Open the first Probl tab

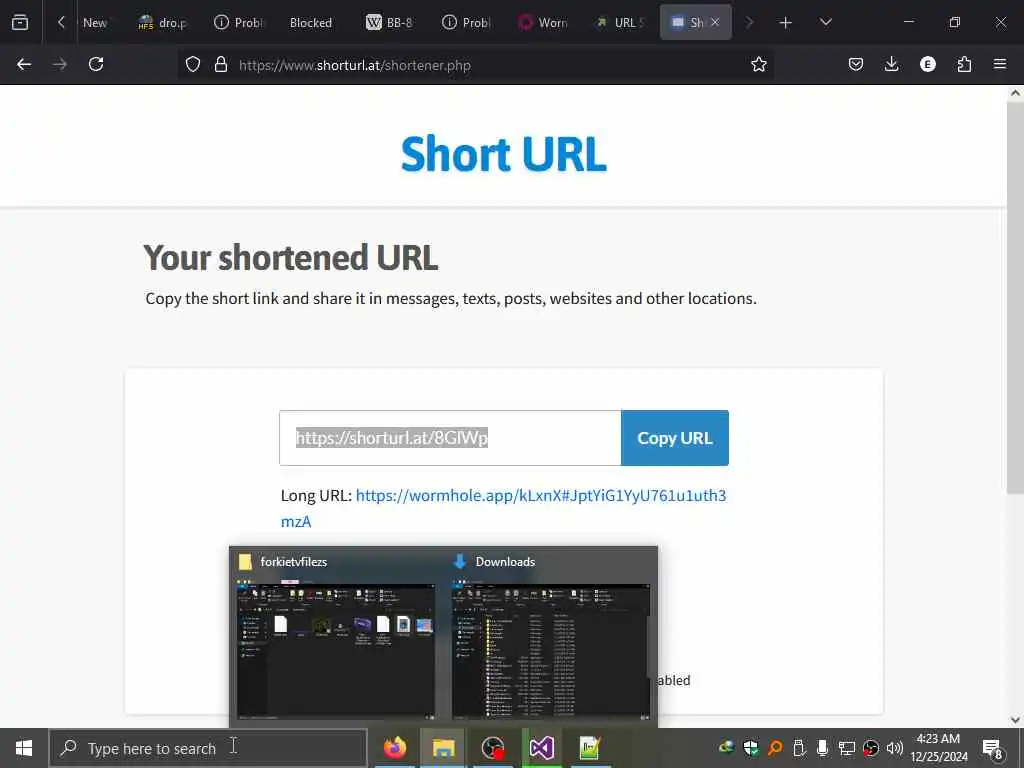[x=238, y=22]
